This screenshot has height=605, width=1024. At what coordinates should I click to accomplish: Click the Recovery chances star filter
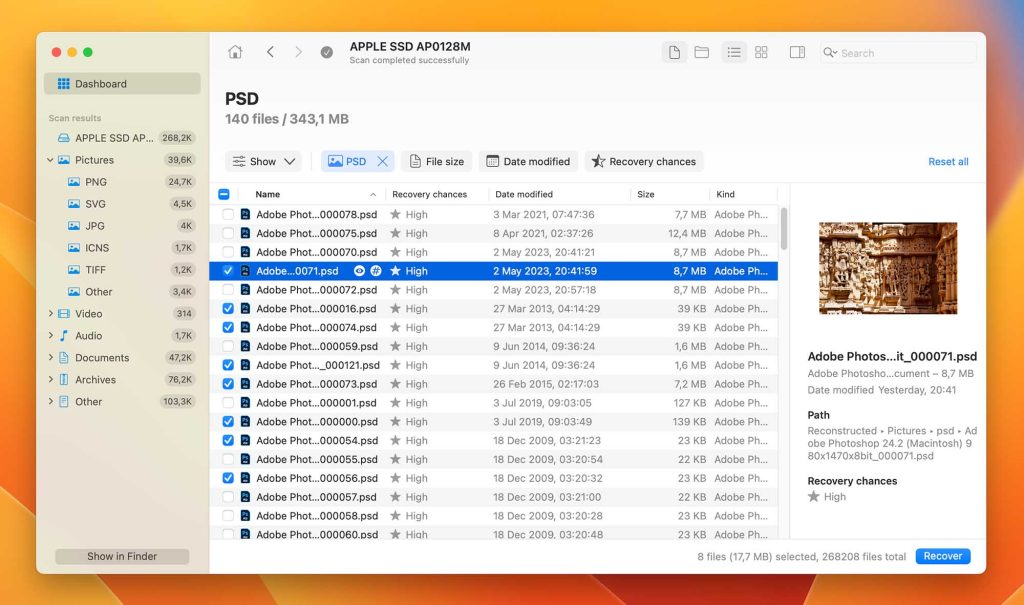click(x=644, y=161)
